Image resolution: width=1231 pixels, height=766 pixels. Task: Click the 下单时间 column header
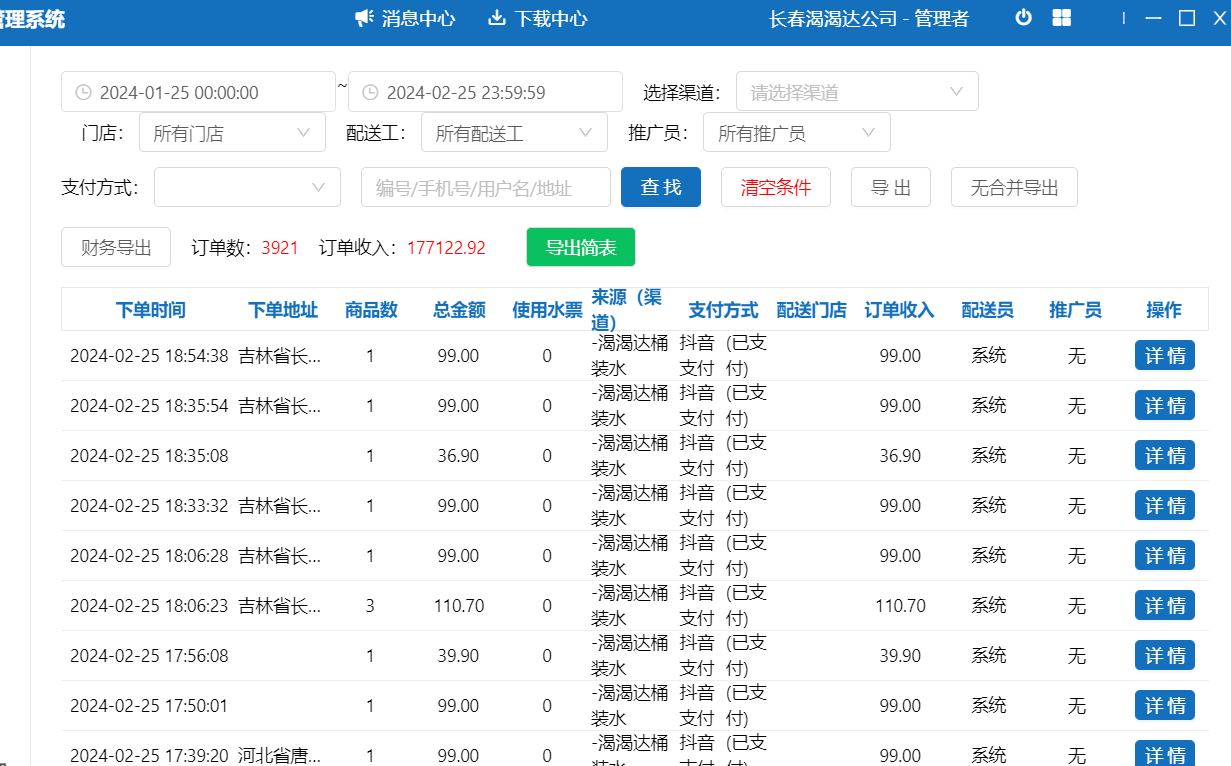(150, 310)
